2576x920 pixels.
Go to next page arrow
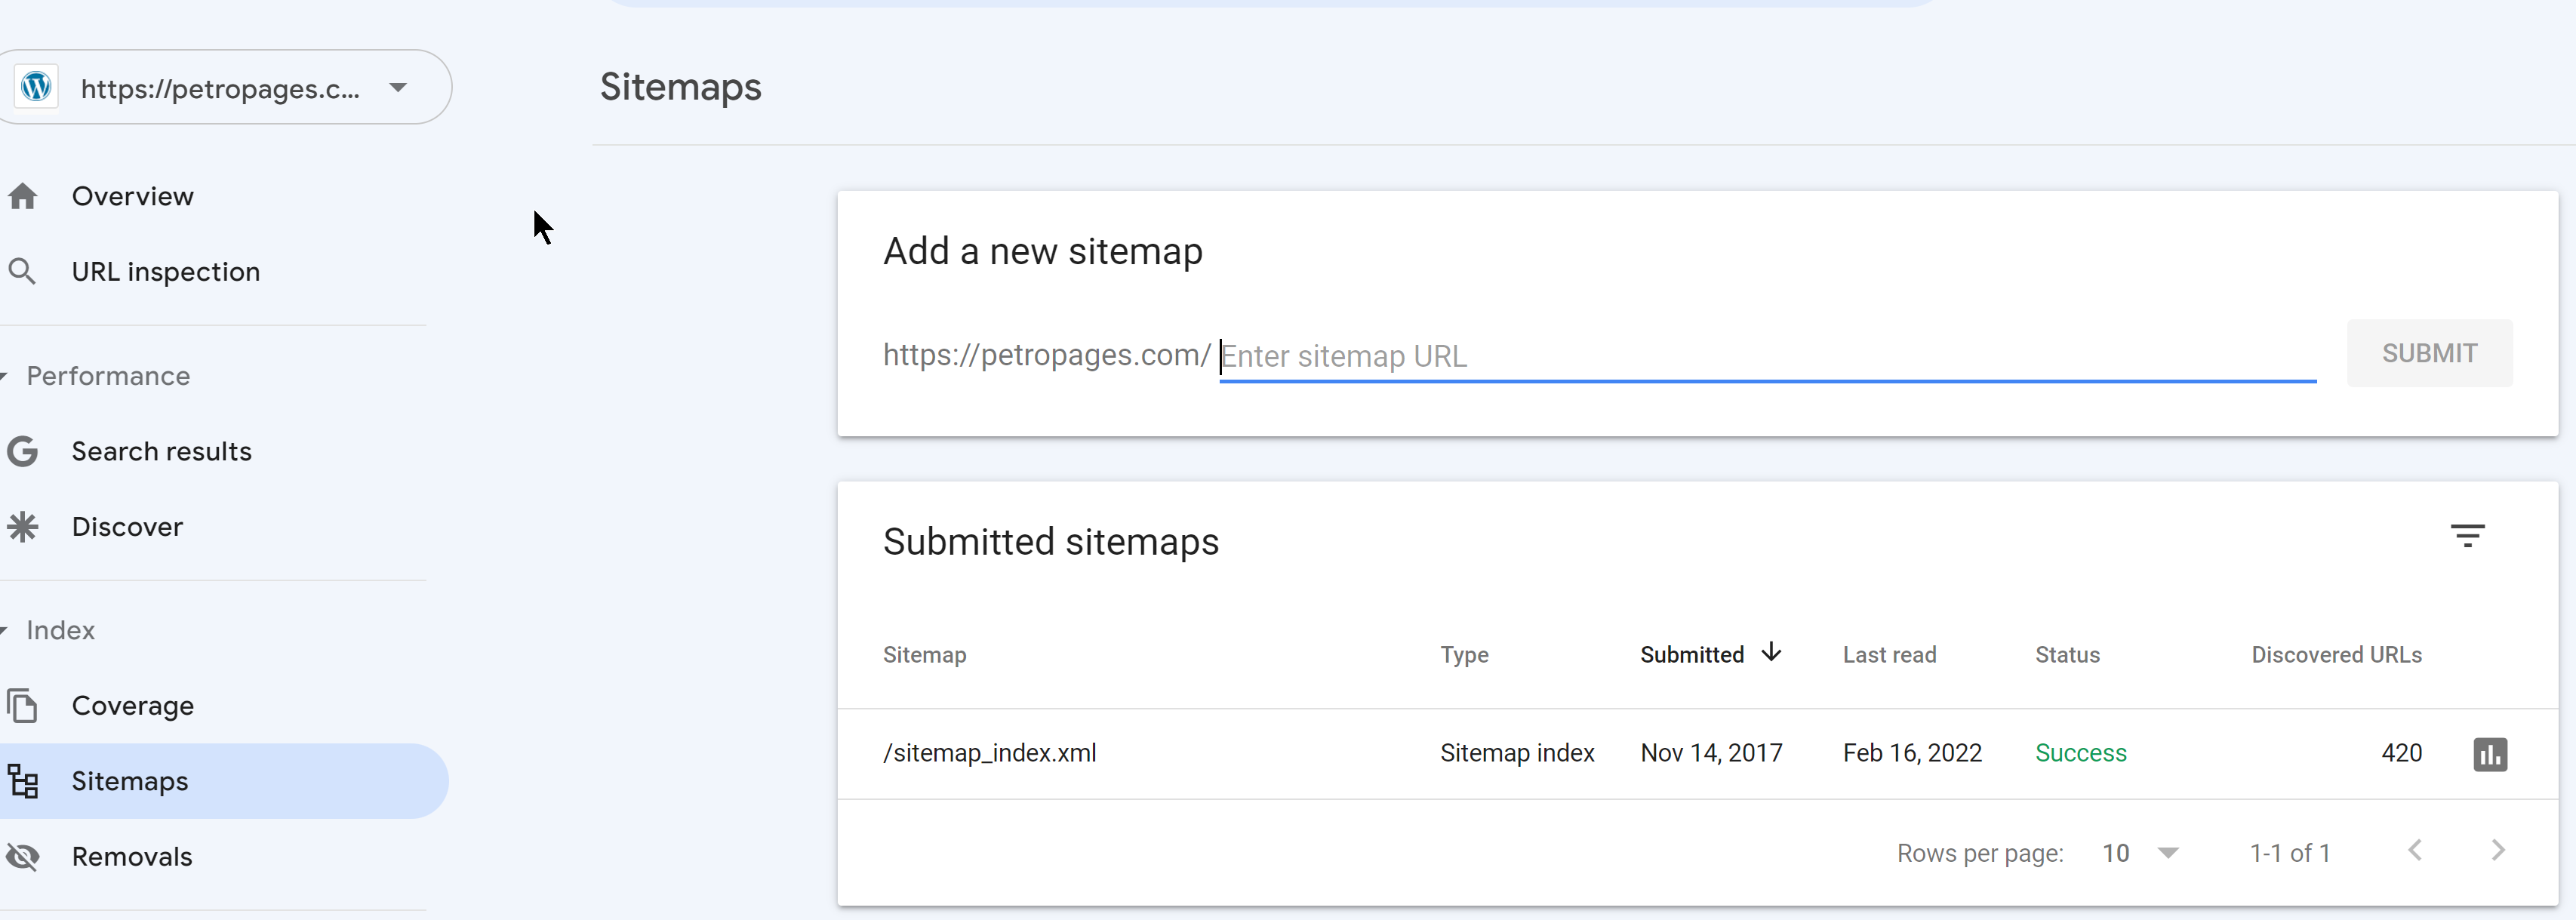point(2497,851)
